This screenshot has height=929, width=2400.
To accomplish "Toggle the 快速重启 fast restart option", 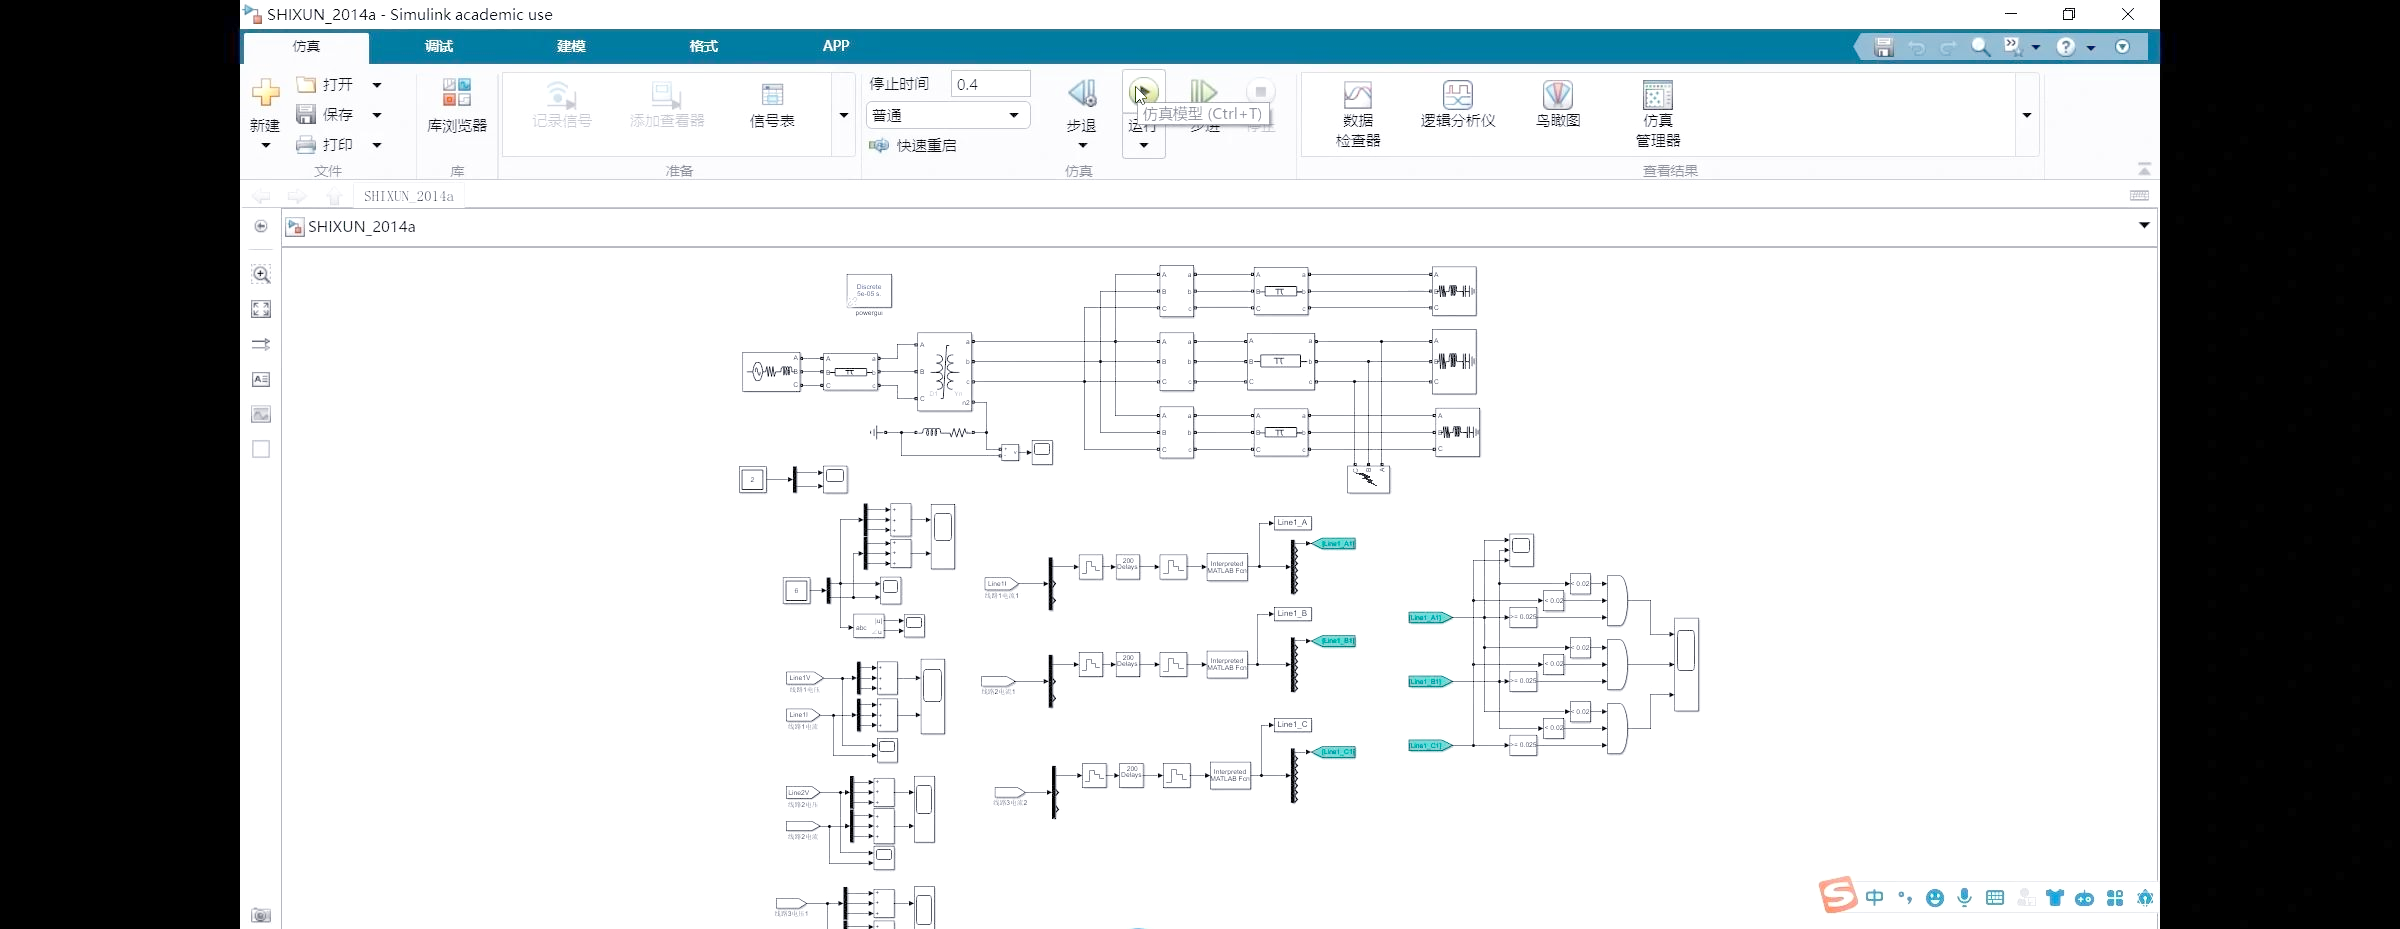I will (913, 146).
